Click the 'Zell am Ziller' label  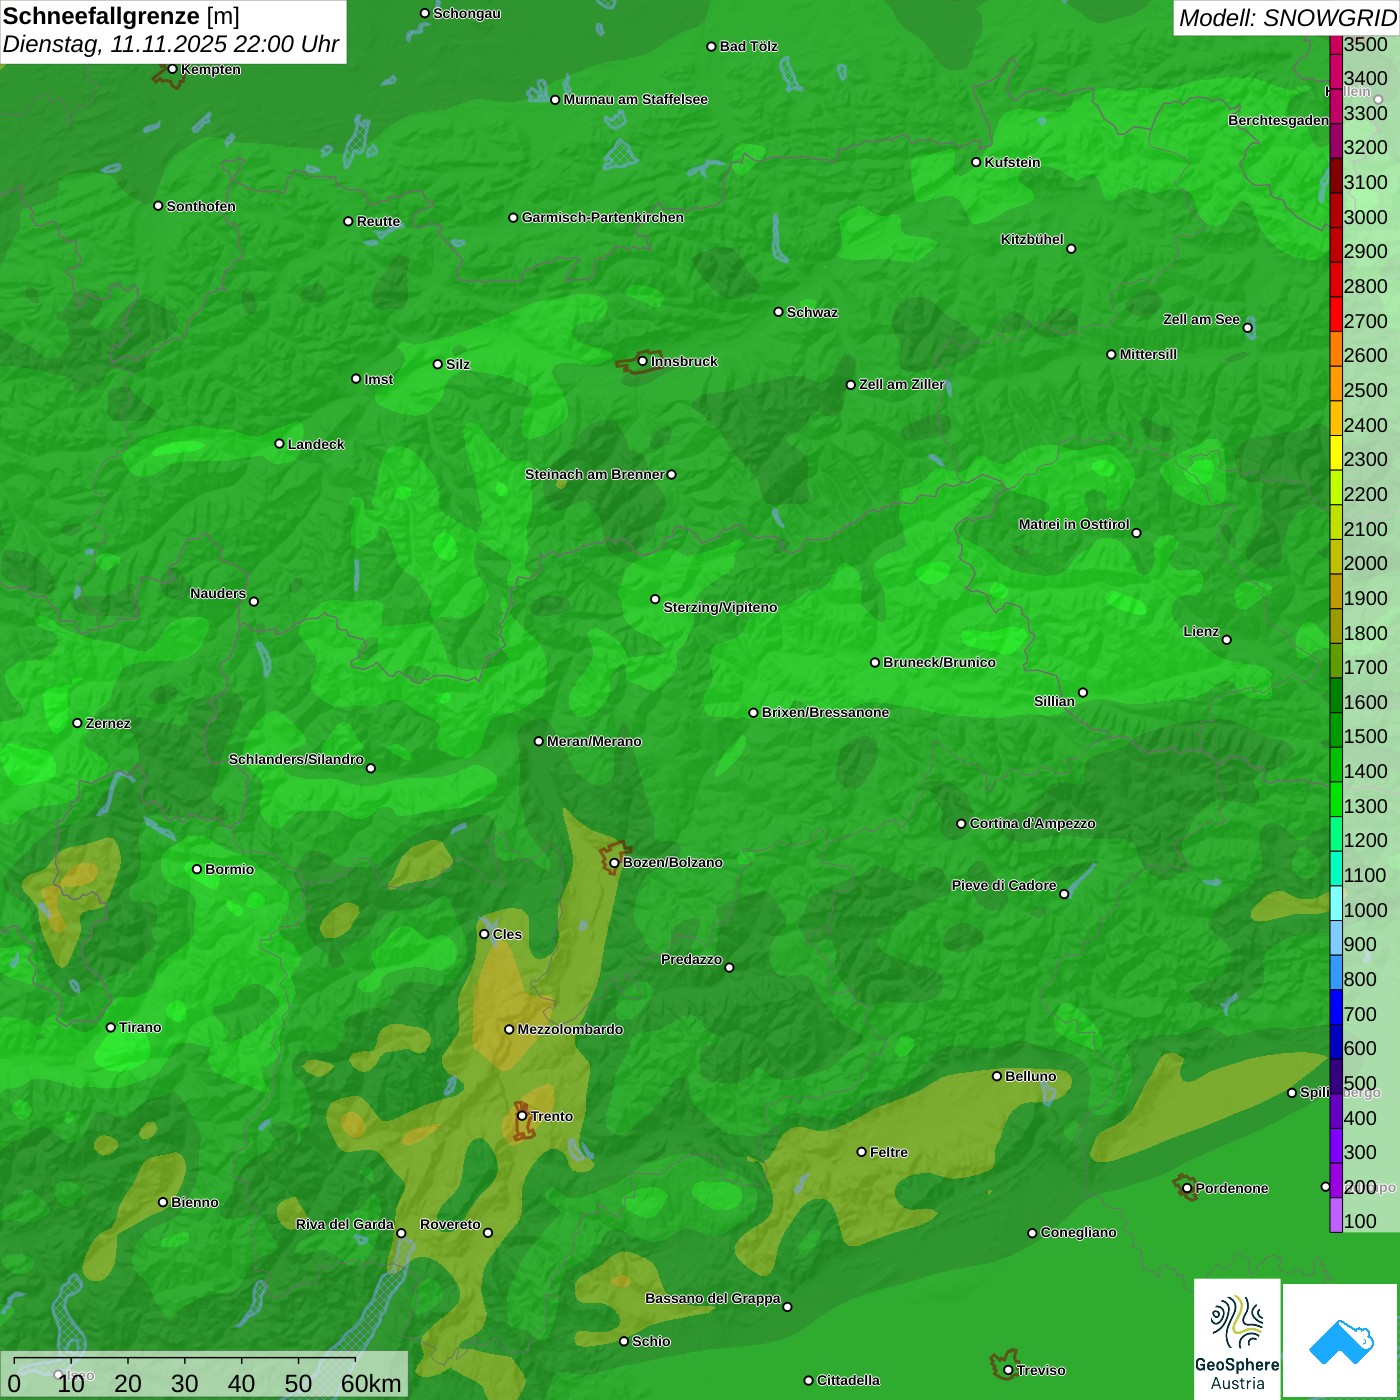click(x=902, y=384)
